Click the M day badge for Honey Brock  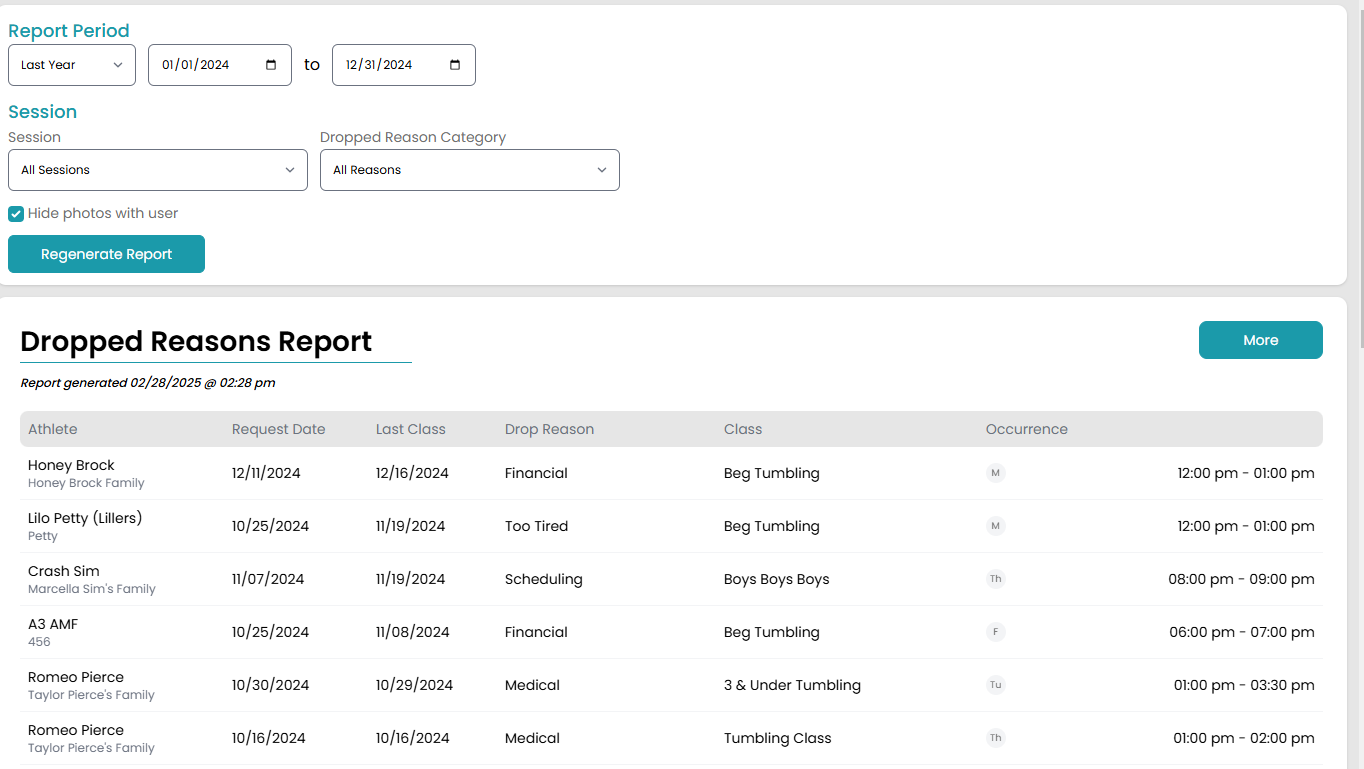click(x=995, y=473)
